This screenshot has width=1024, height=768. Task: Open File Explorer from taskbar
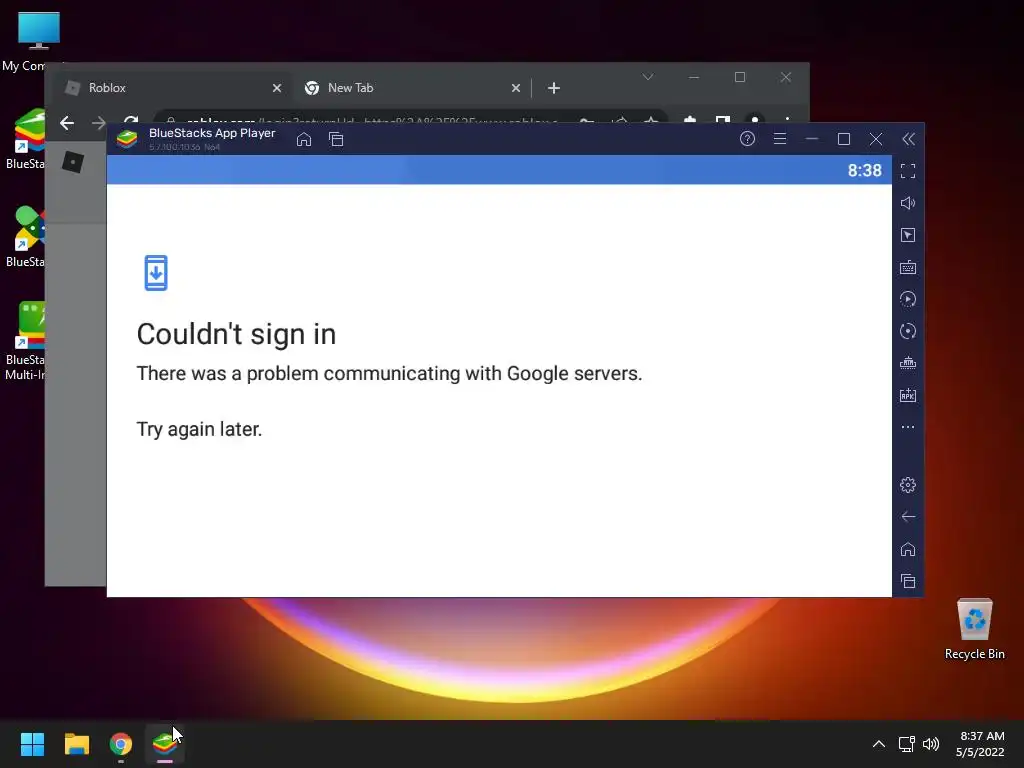tap(76, 744)
